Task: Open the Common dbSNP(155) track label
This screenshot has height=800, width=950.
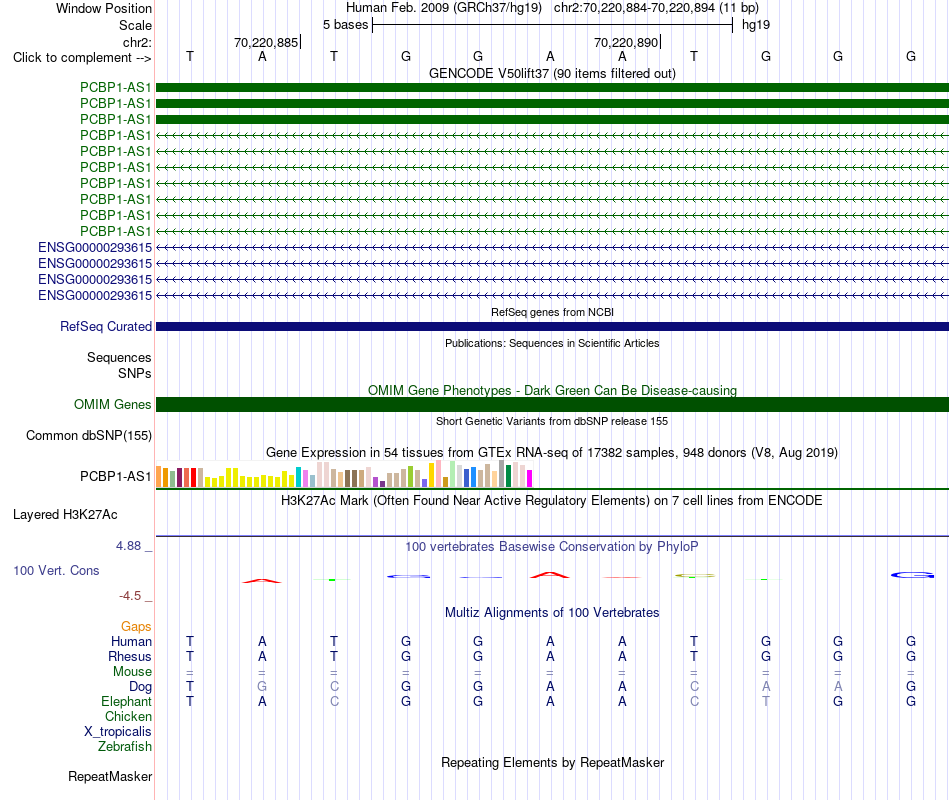Action: click(89, 436)
